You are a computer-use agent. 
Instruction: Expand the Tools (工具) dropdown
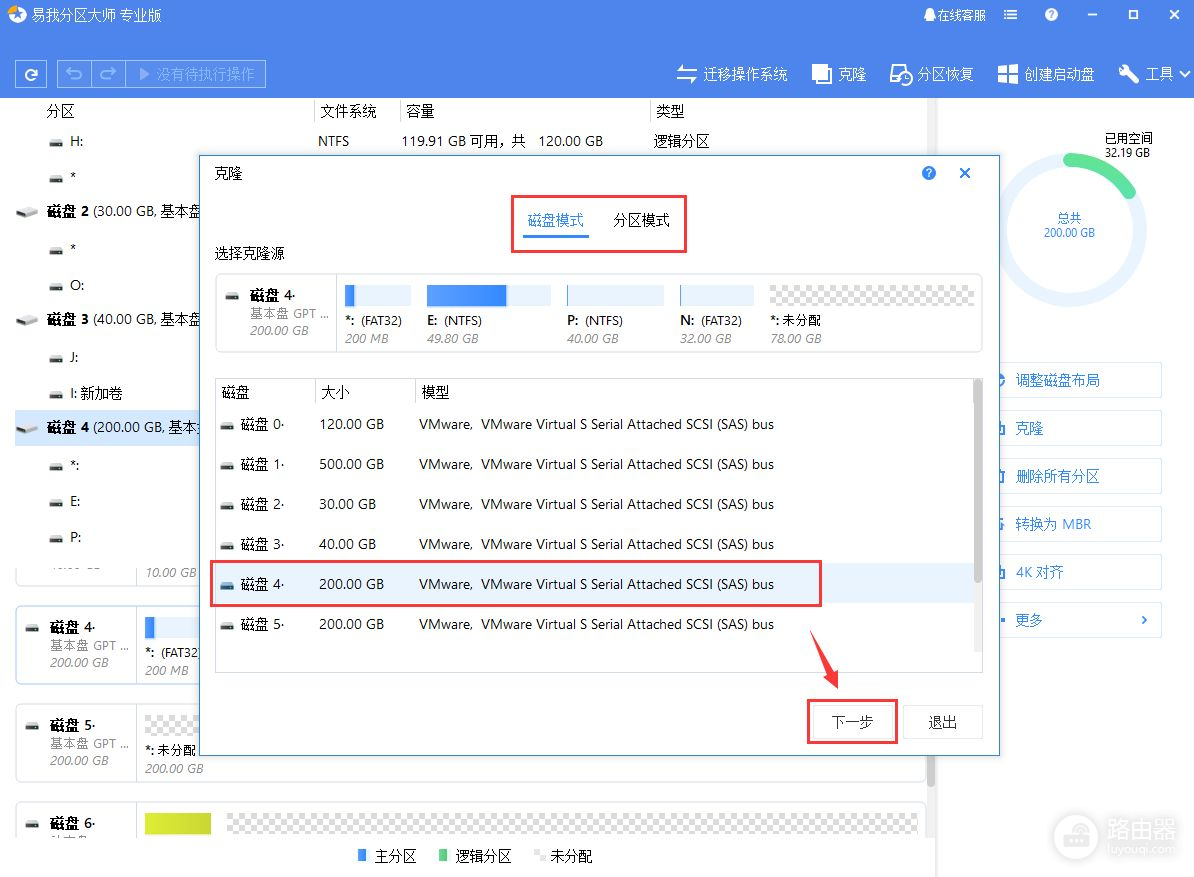[x=1155, y=74]
